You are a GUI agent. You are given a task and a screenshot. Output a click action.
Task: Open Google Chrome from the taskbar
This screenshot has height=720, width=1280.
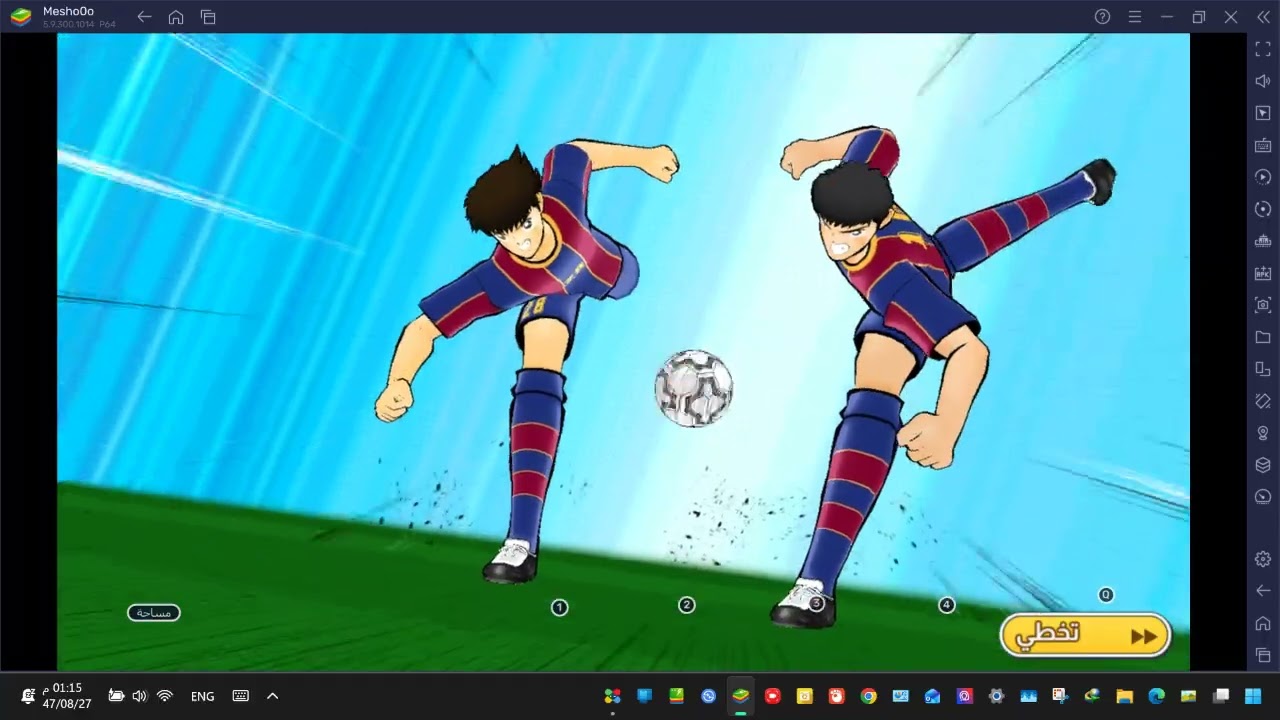pyautogui.click(x=868, y=696)
